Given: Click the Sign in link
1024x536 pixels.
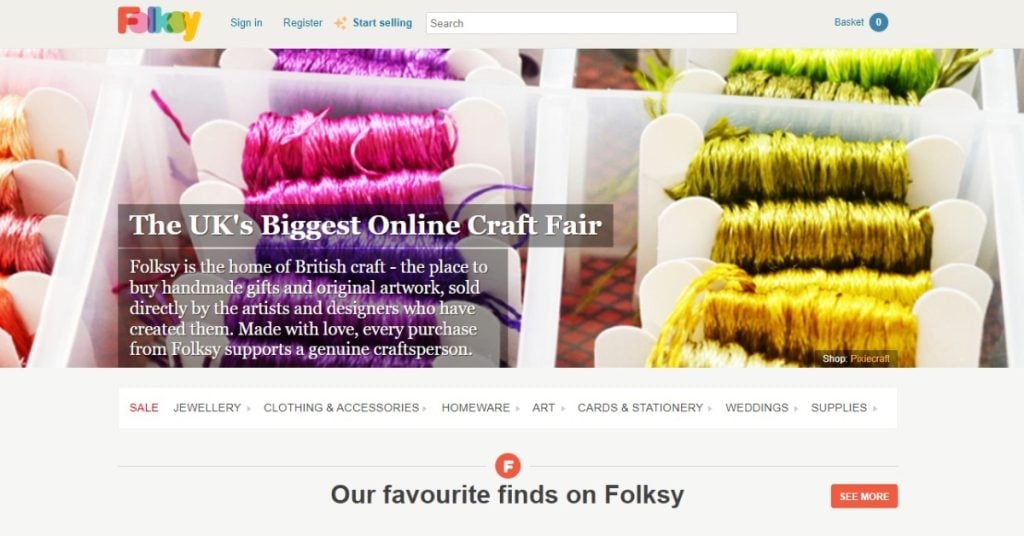Looking at the screenshot, I should (246, 23).
